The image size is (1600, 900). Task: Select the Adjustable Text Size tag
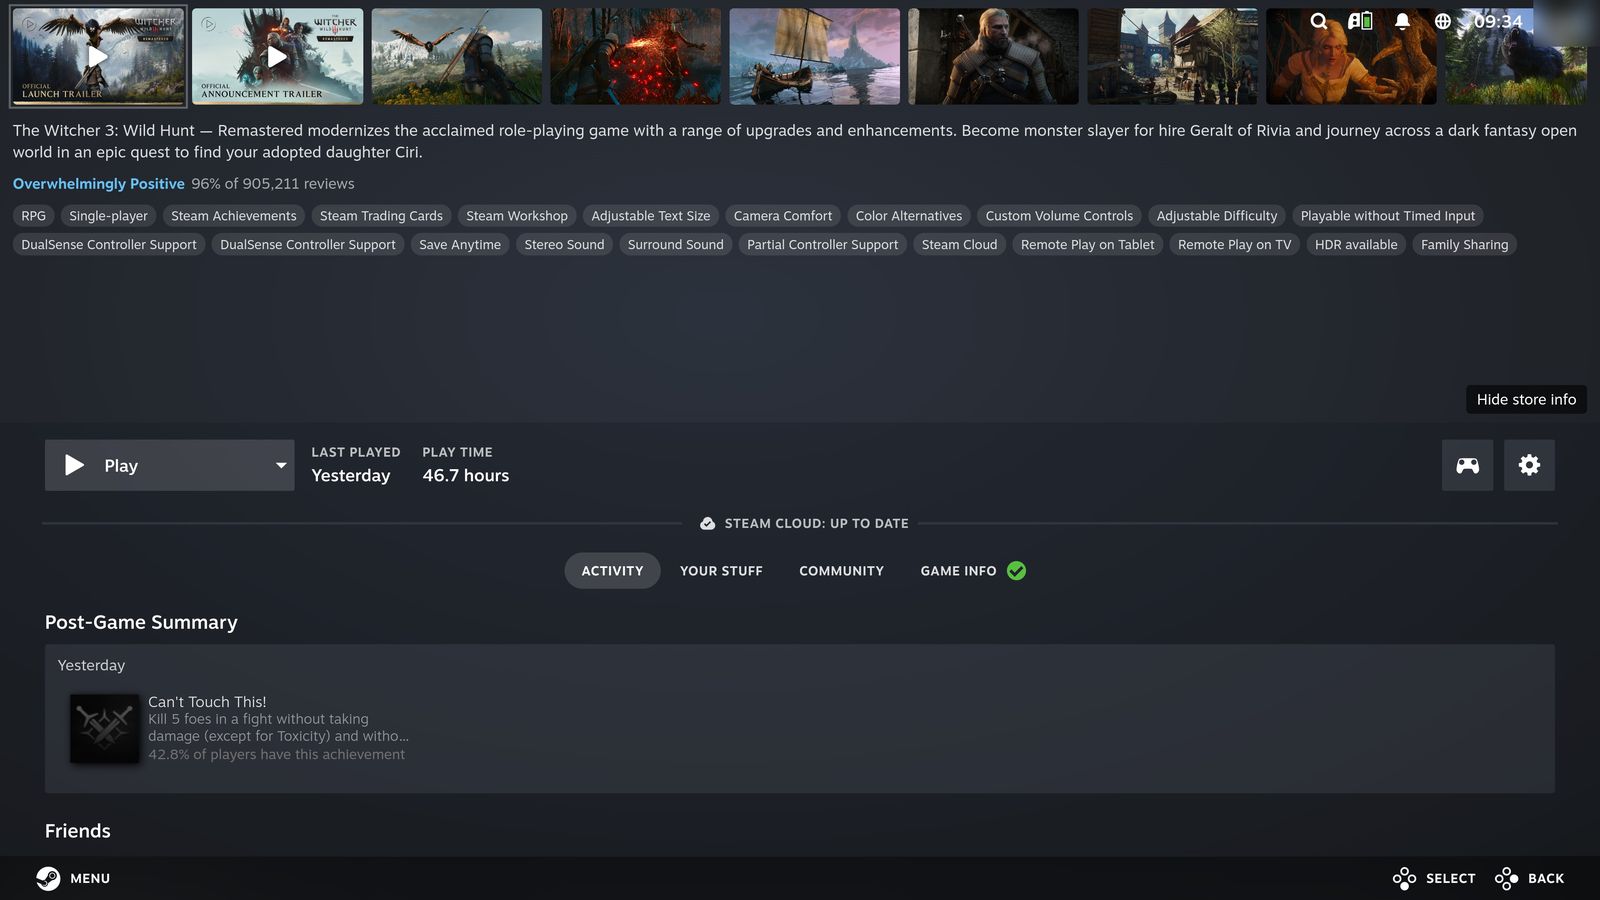pyautogui.click(x=650, y=216)
